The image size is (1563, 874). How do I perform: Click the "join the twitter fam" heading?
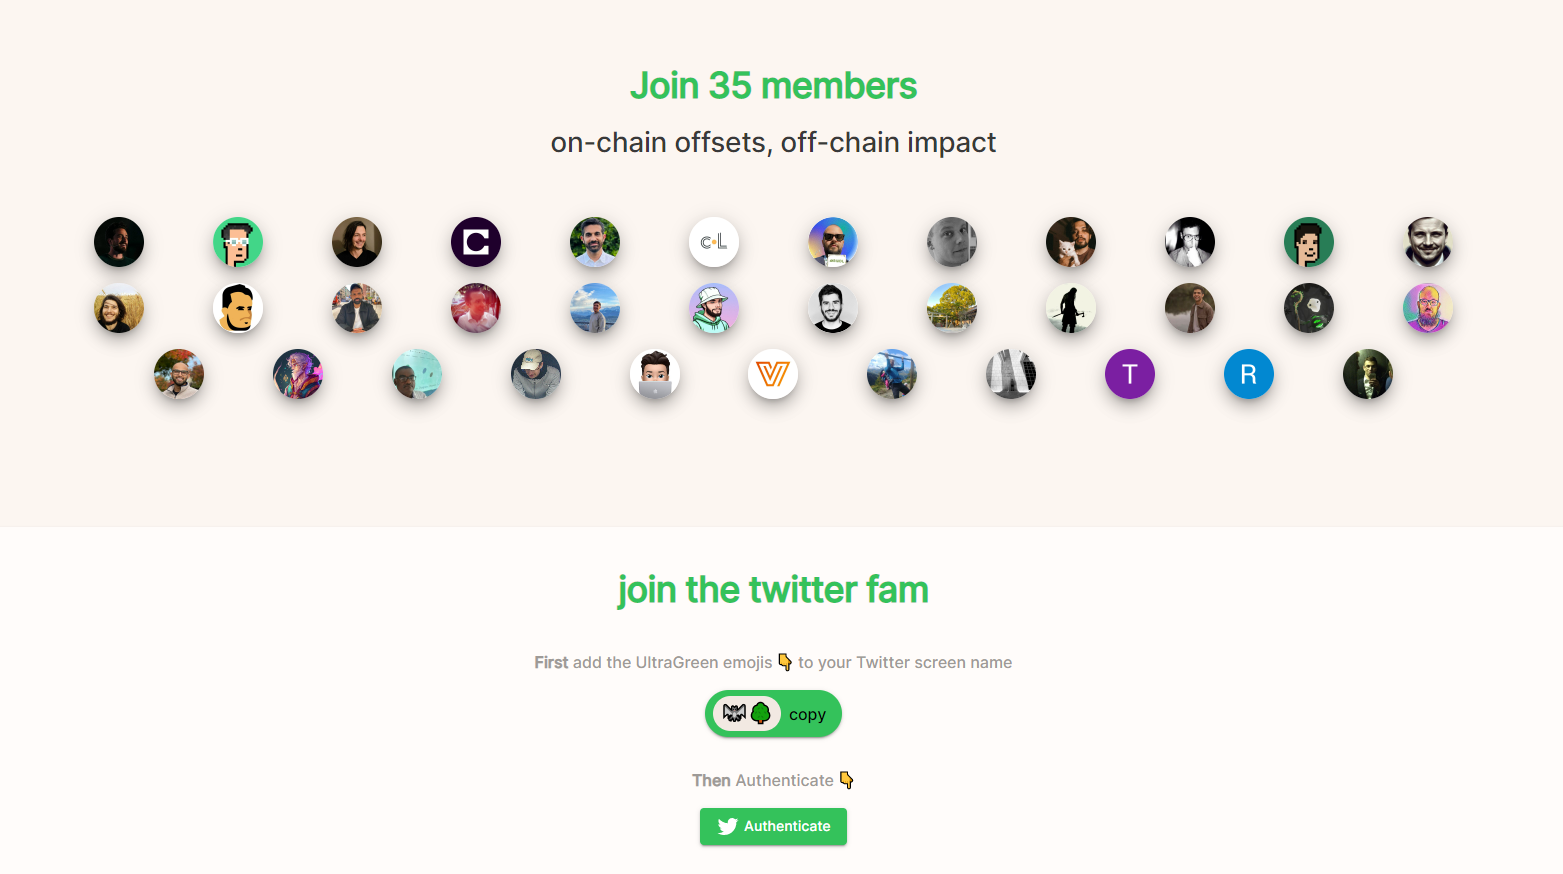click(x=773, y=590)
